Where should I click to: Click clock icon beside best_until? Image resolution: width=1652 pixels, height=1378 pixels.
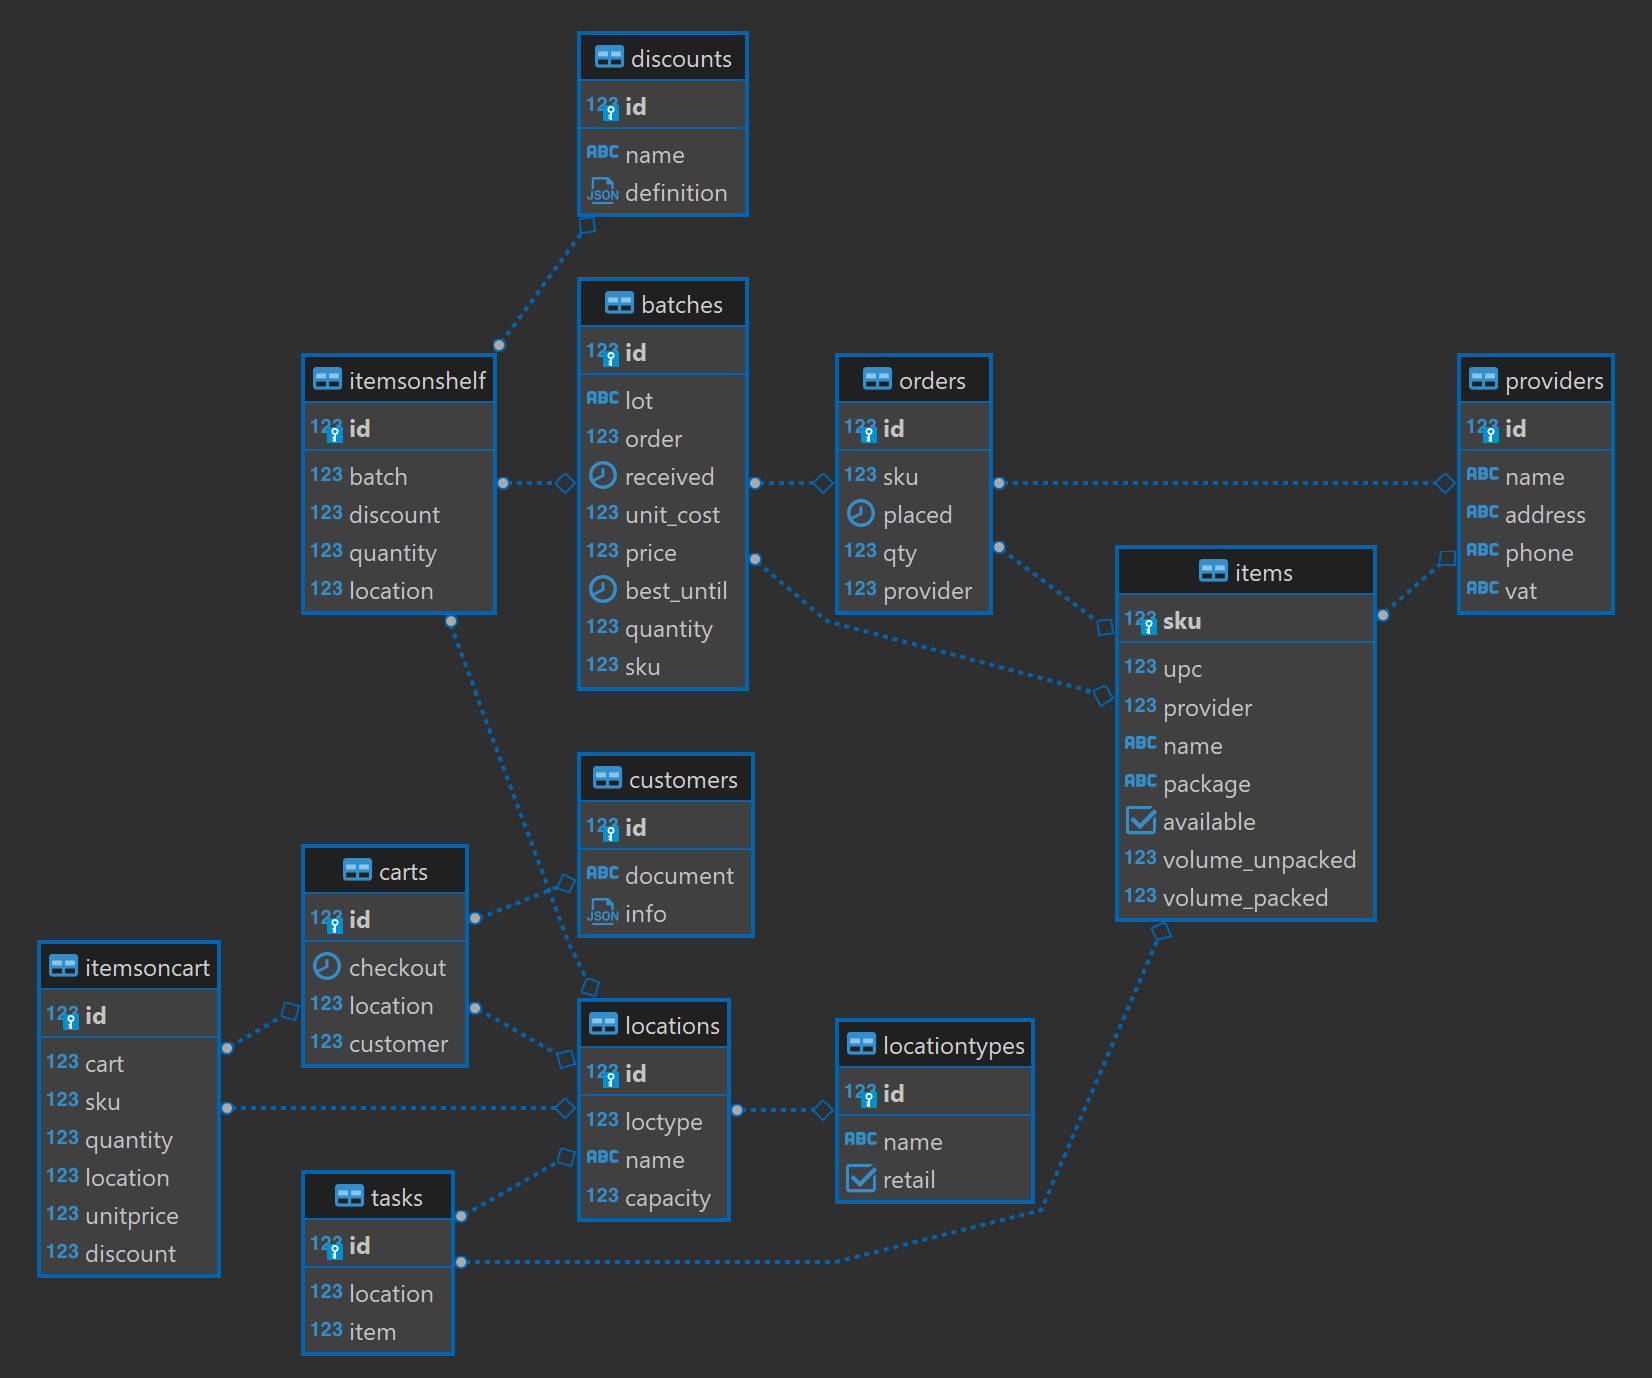coord(602,589)
